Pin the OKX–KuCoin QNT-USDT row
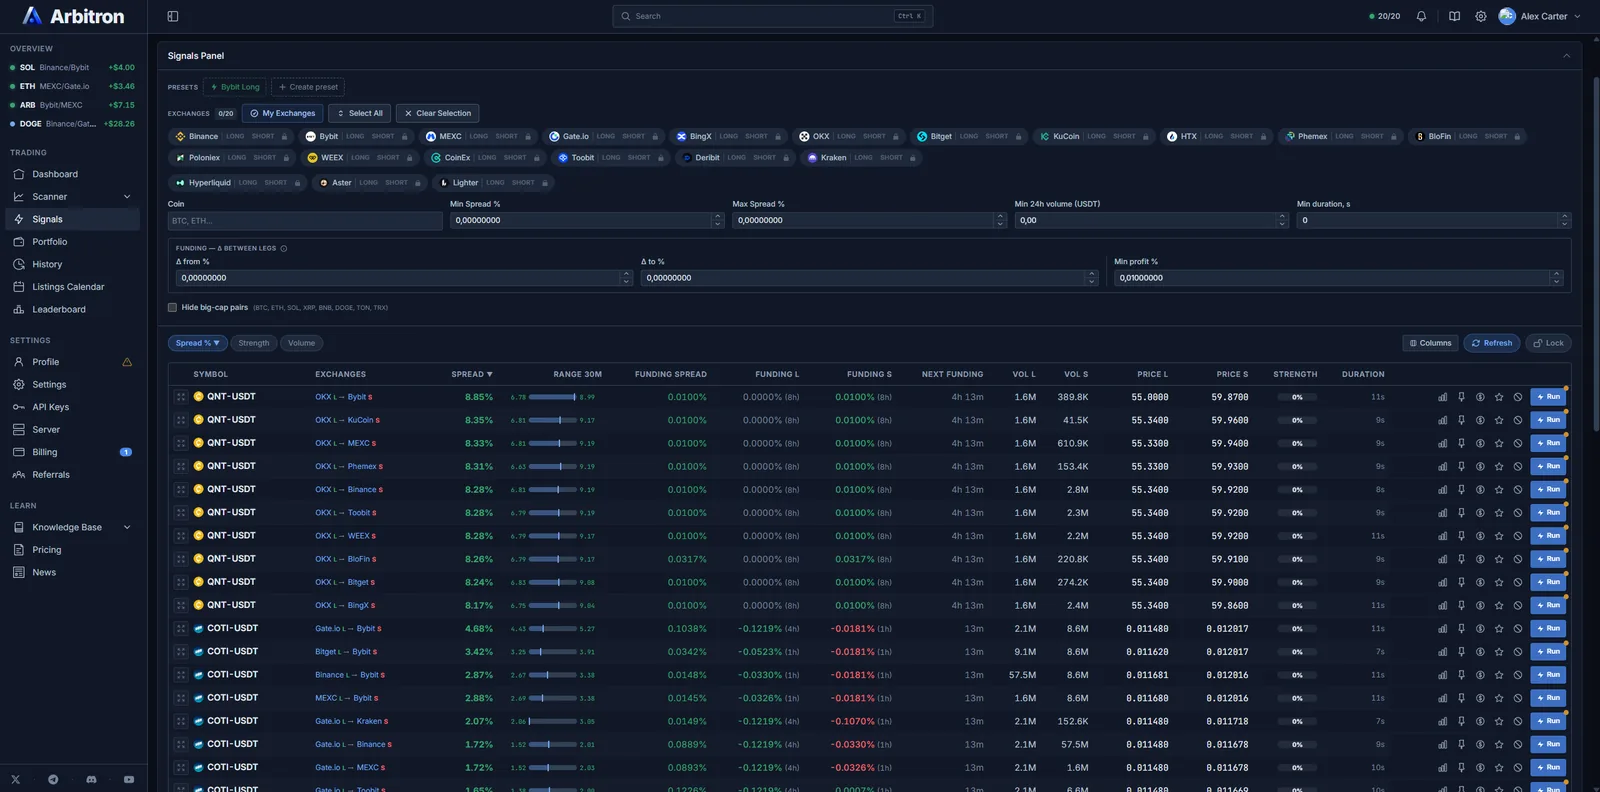This screenshot has height=792, width=1600. pyautogui.click(x=1461, y=420)
